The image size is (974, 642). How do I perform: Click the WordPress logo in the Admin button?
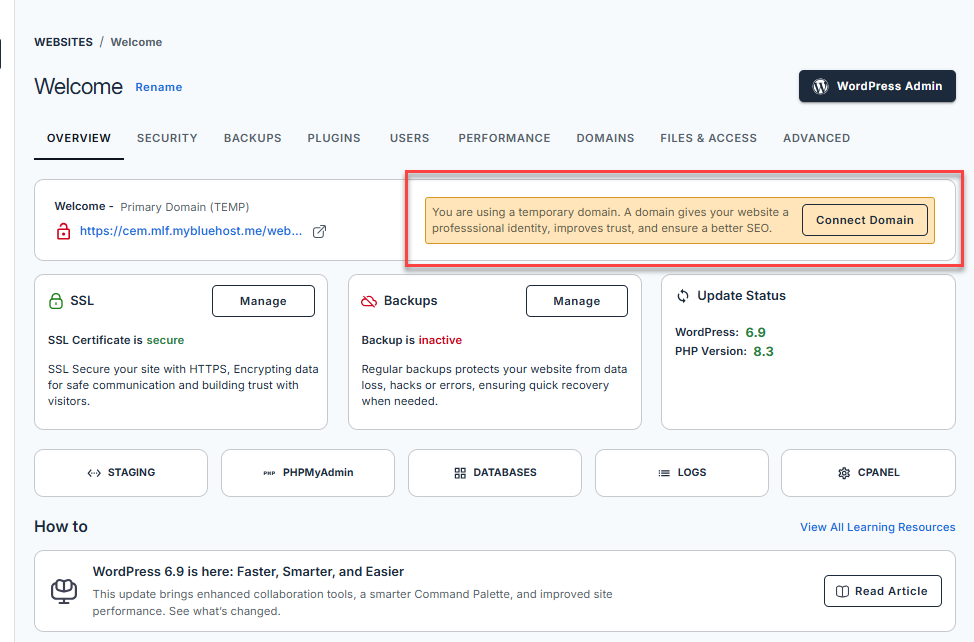[x=820, y=86]
